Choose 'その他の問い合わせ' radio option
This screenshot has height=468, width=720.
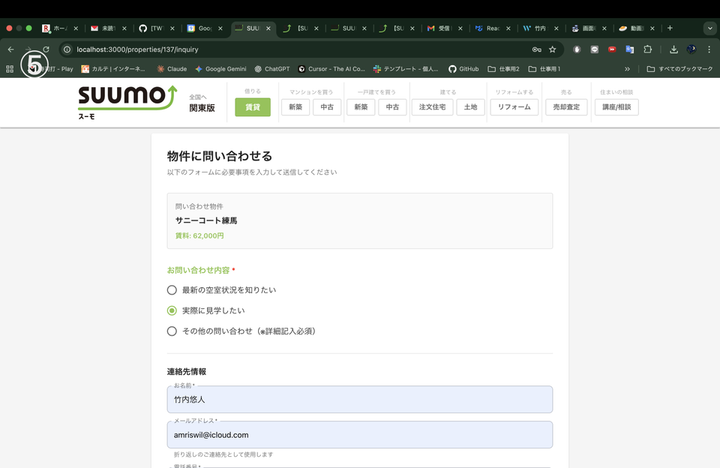(x=172, y=331)
